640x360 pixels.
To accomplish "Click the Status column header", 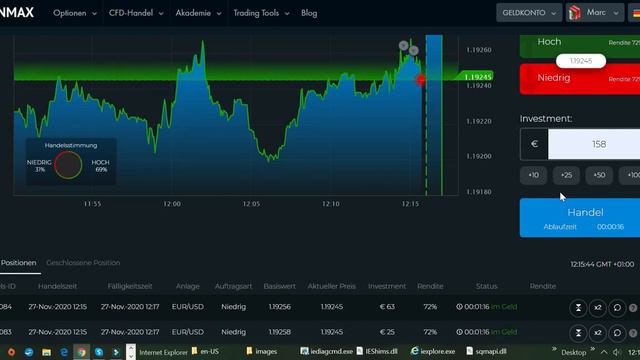I will (x=487, y=286).
